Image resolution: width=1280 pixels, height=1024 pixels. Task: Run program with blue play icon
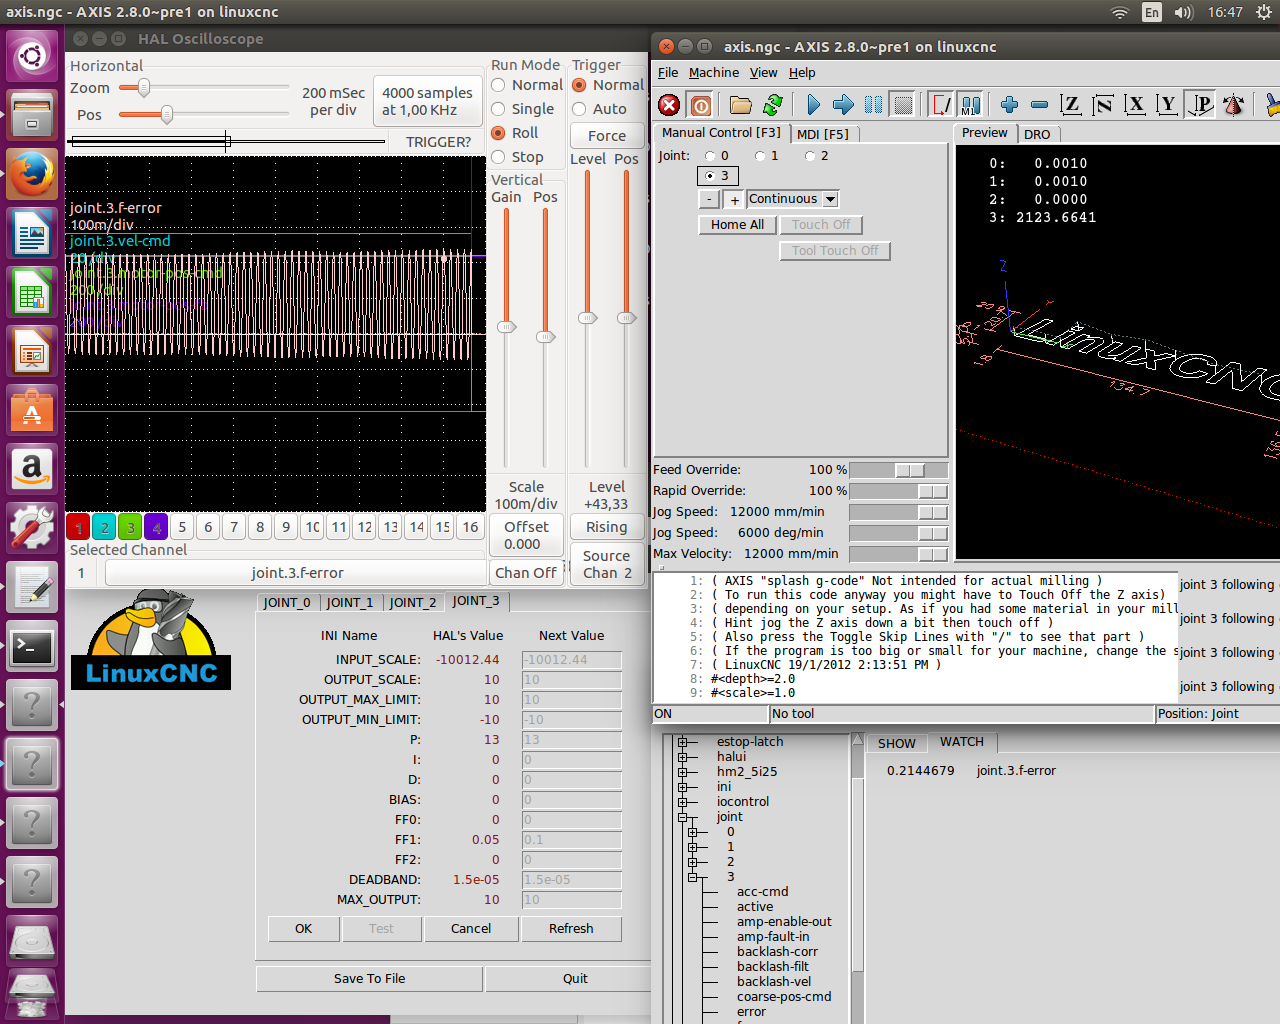click(813, 105)
